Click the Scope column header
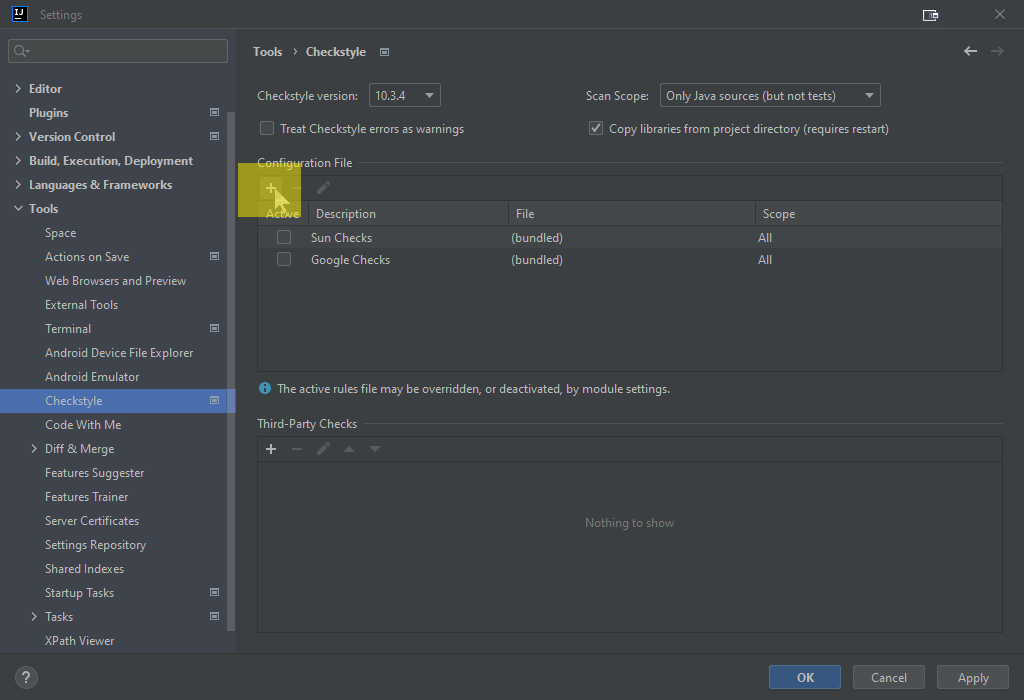 (878, 214)
